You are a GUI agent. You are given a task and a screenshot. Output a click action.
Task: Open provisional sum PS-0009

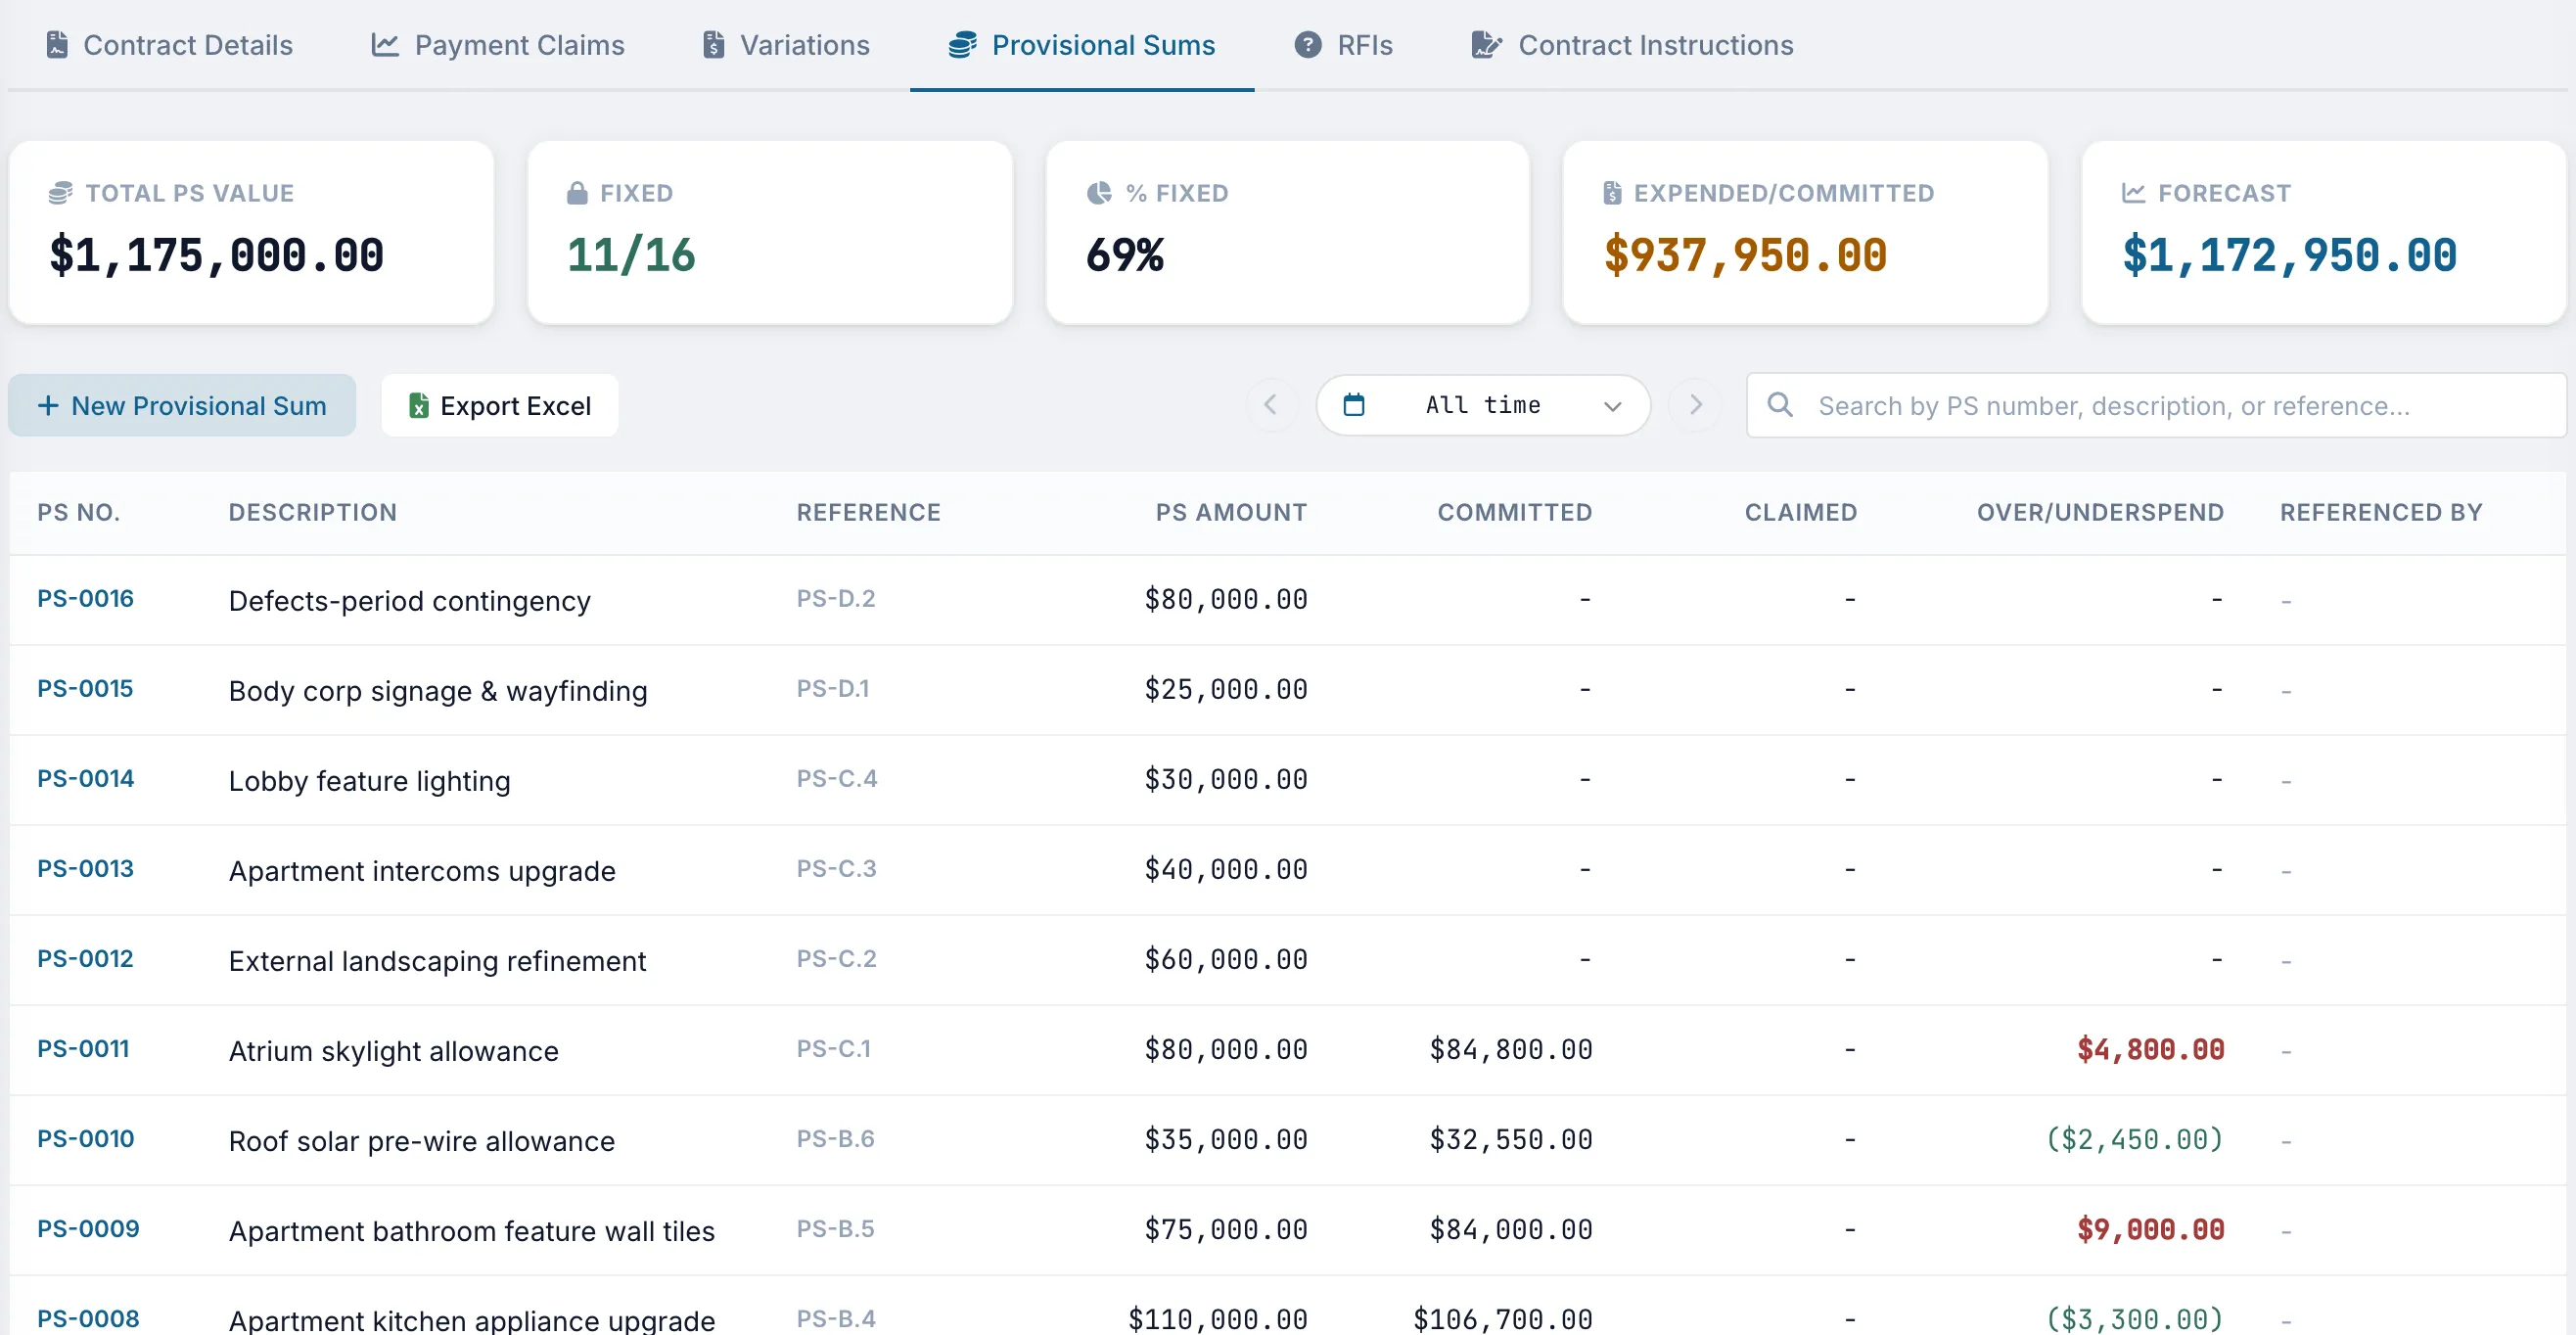88,1228
